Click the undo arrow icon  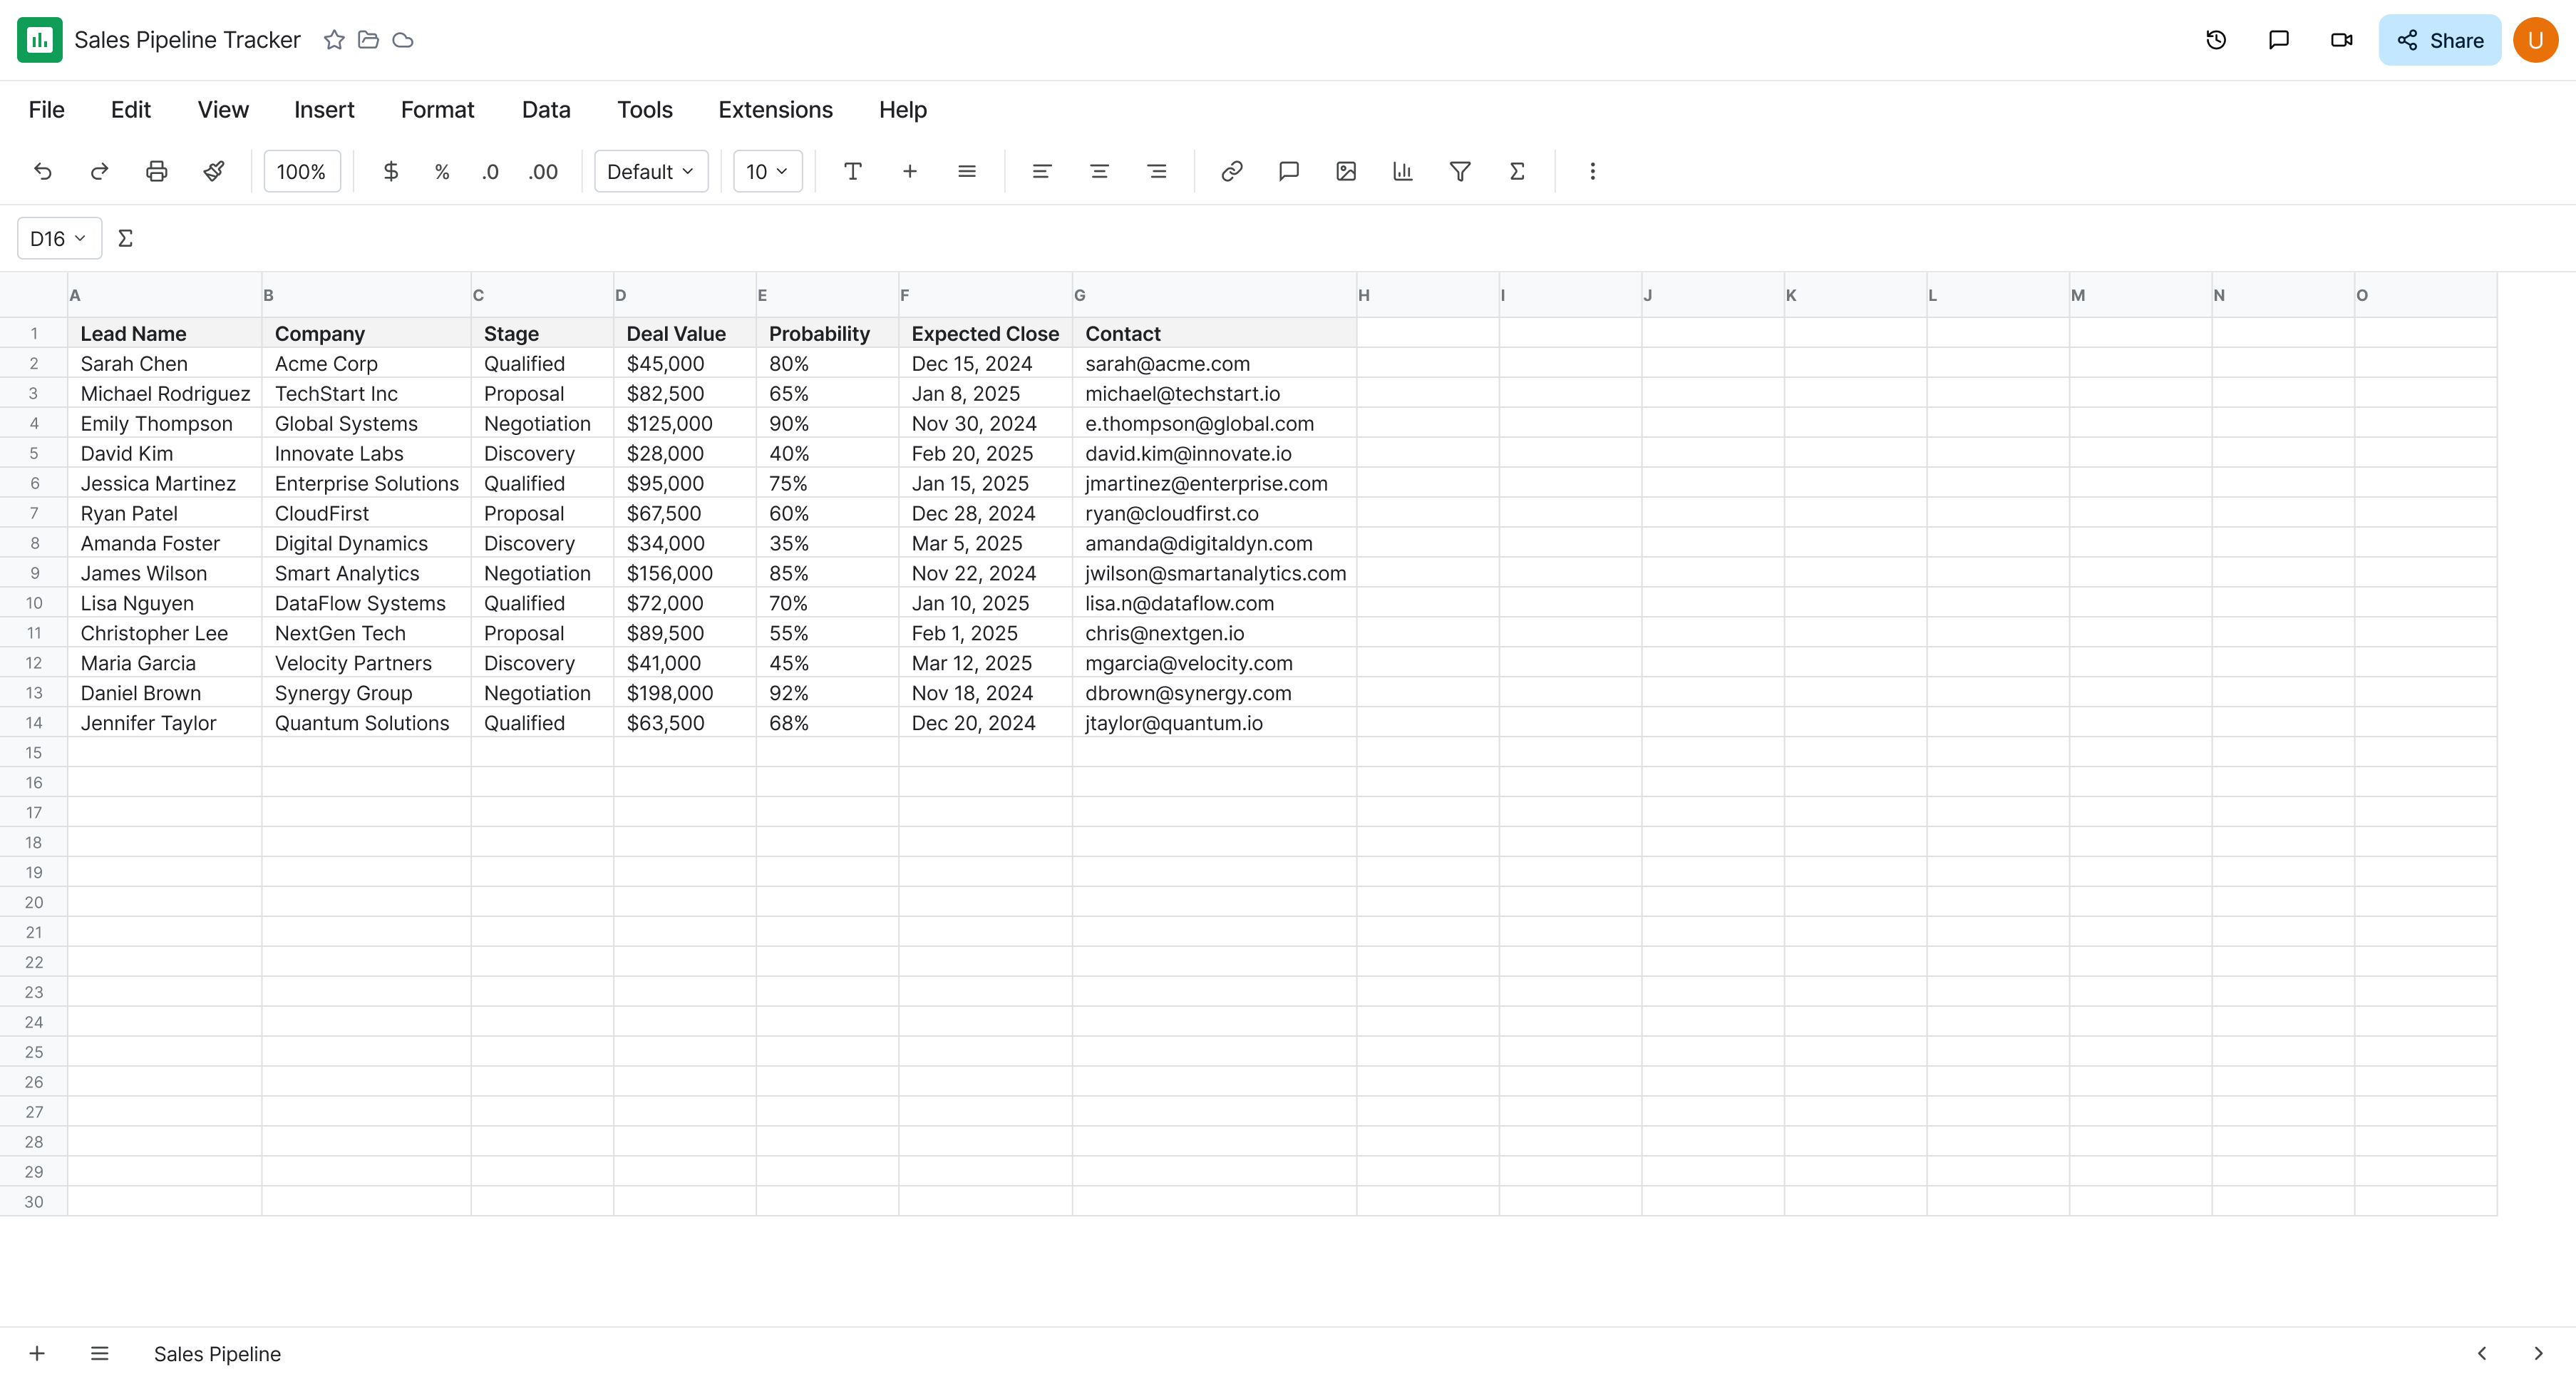(42, 171)
